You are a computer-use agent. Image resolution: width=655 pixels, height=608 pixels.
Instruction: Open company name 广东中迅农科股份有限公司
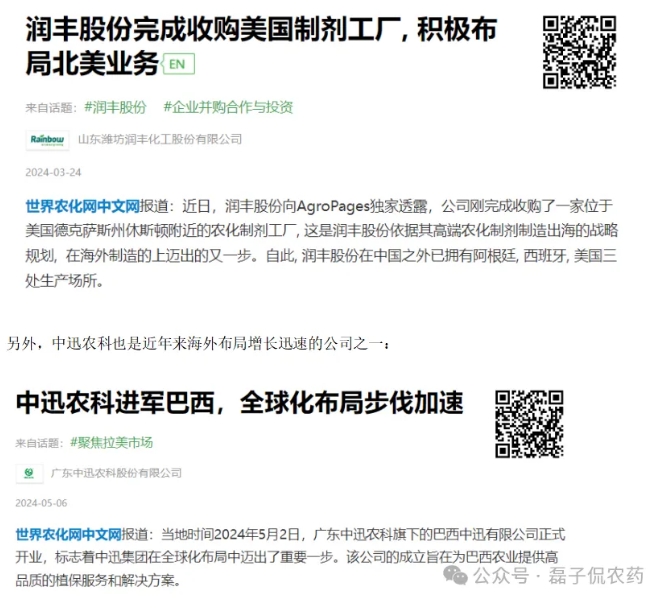[116, 473]
